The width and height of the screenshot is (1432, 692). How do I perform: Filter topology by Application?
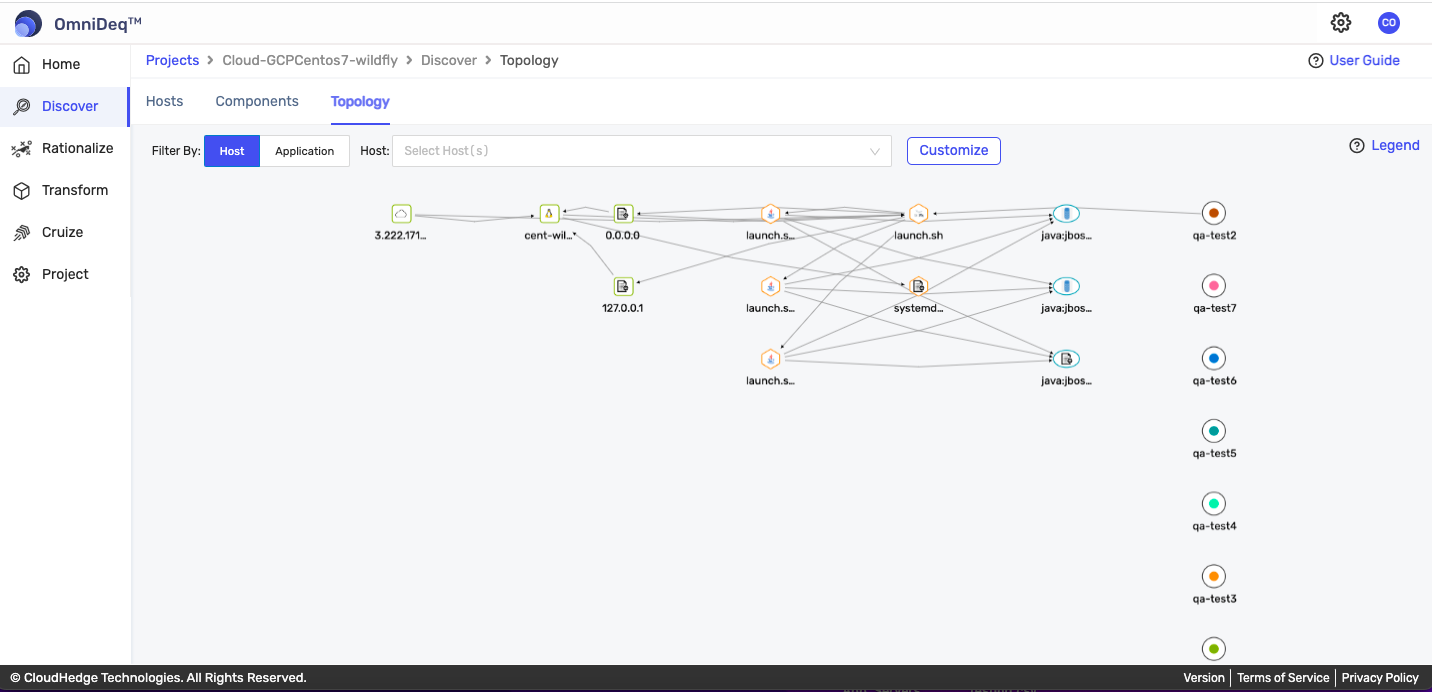click(304, 151)
